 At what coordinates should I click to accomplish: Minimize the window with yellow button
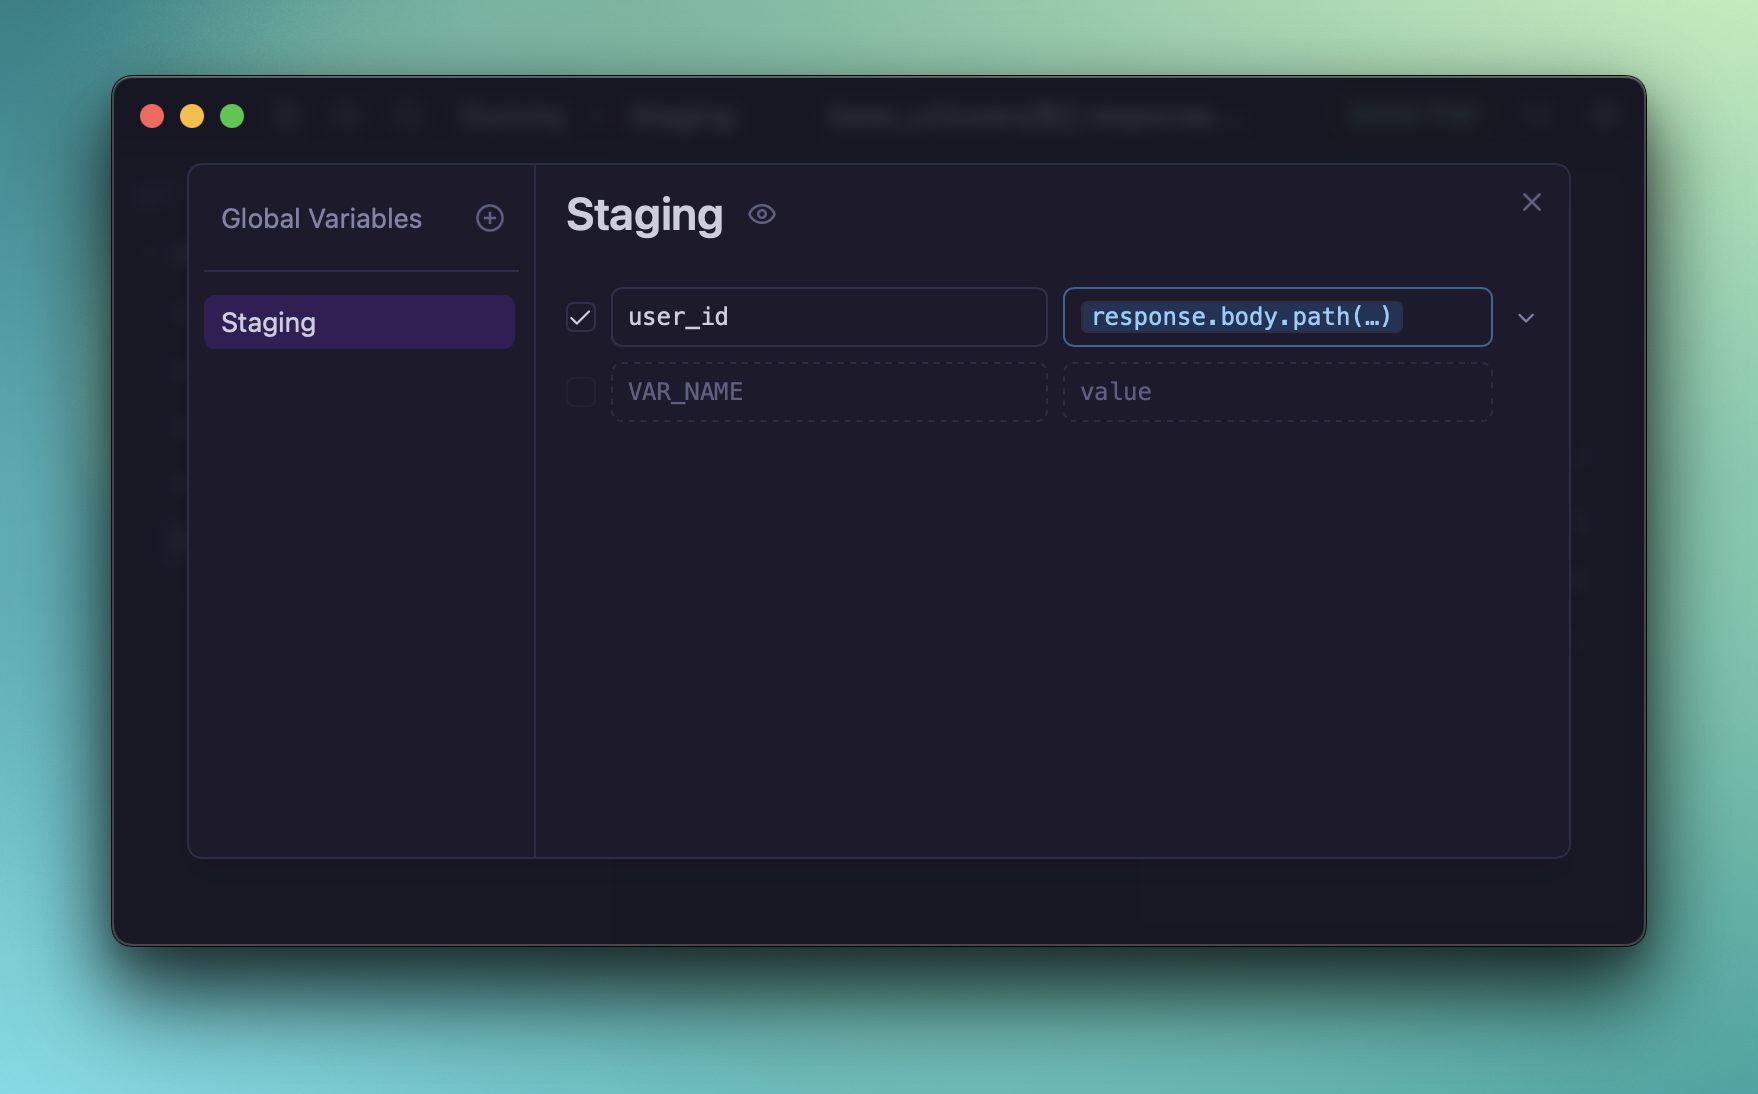click(192, 116)
